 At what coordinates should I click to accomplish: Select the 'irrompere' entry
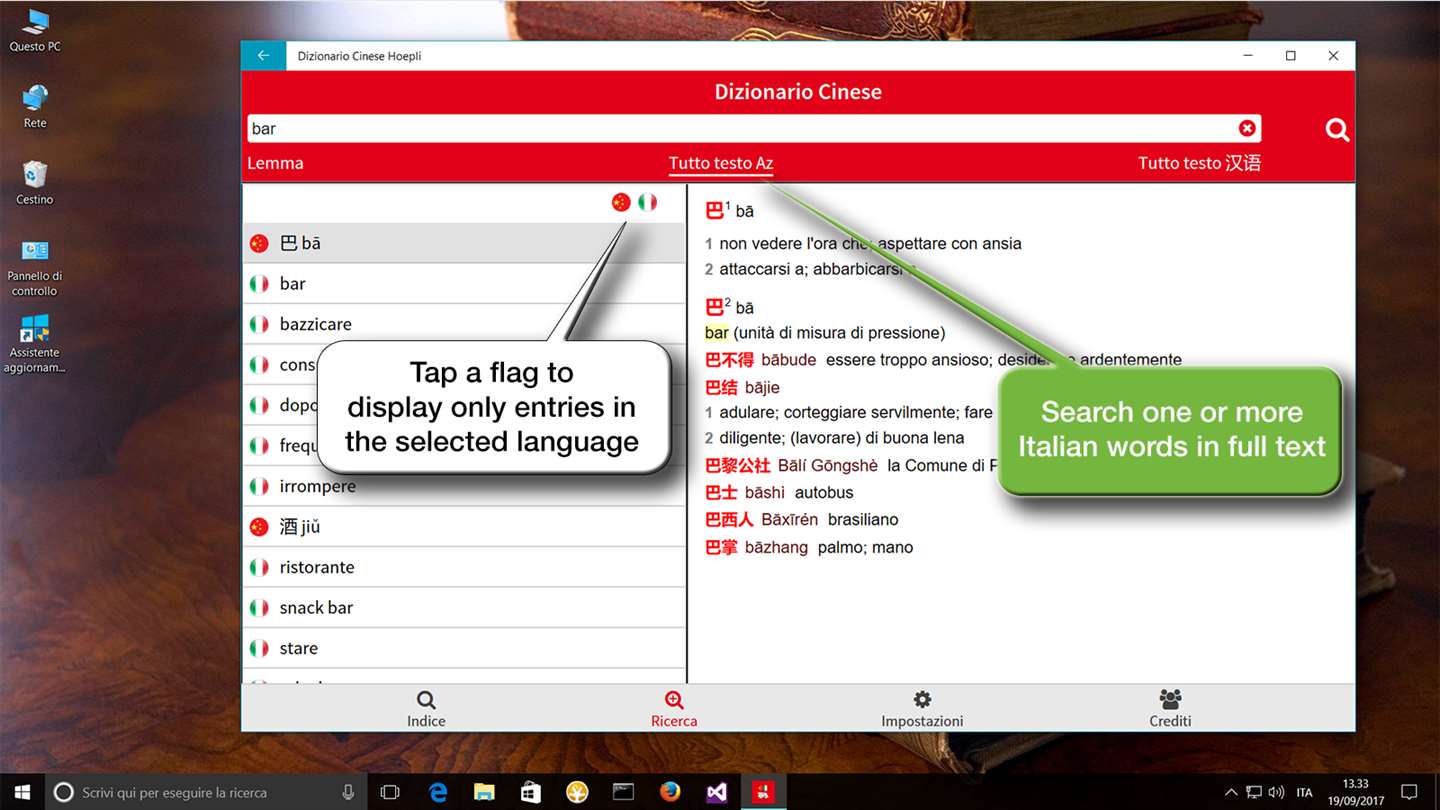(464, 486)
